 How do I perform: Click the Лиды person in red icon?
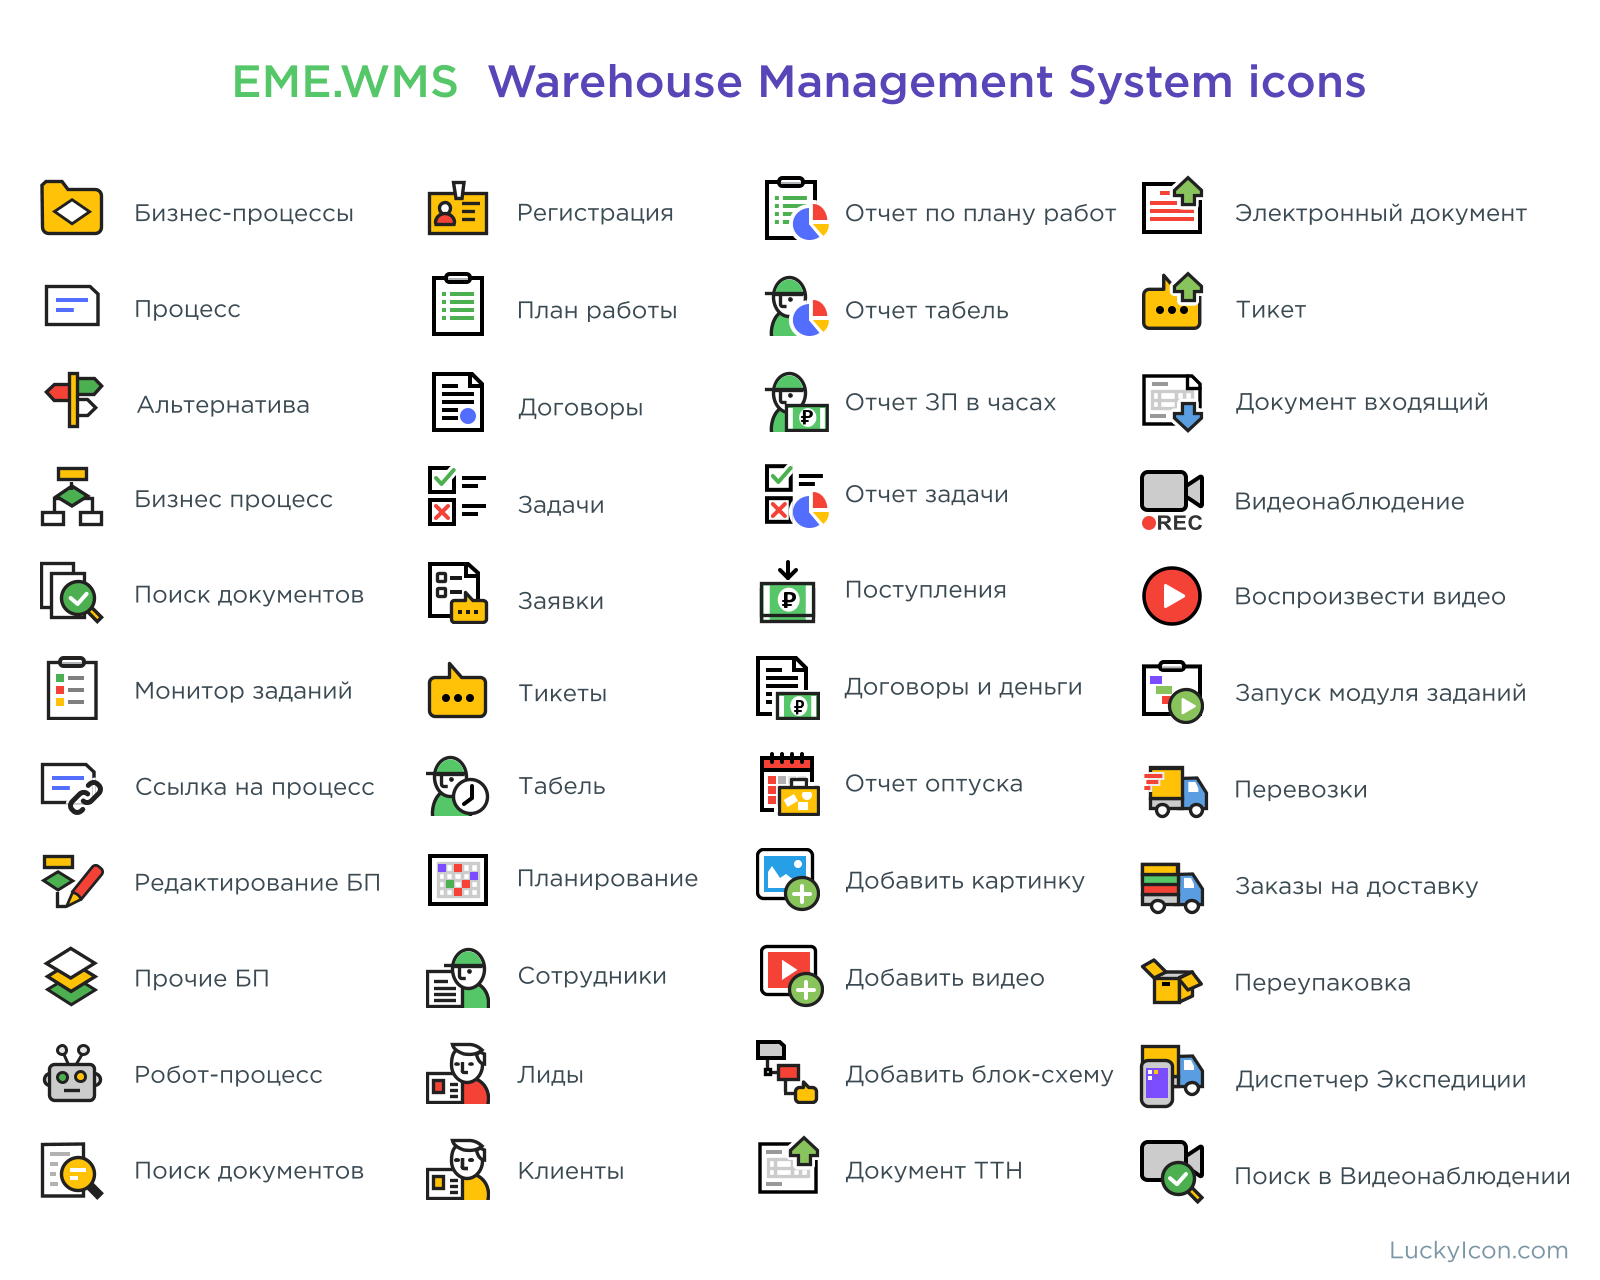(x=458, y=1073)
